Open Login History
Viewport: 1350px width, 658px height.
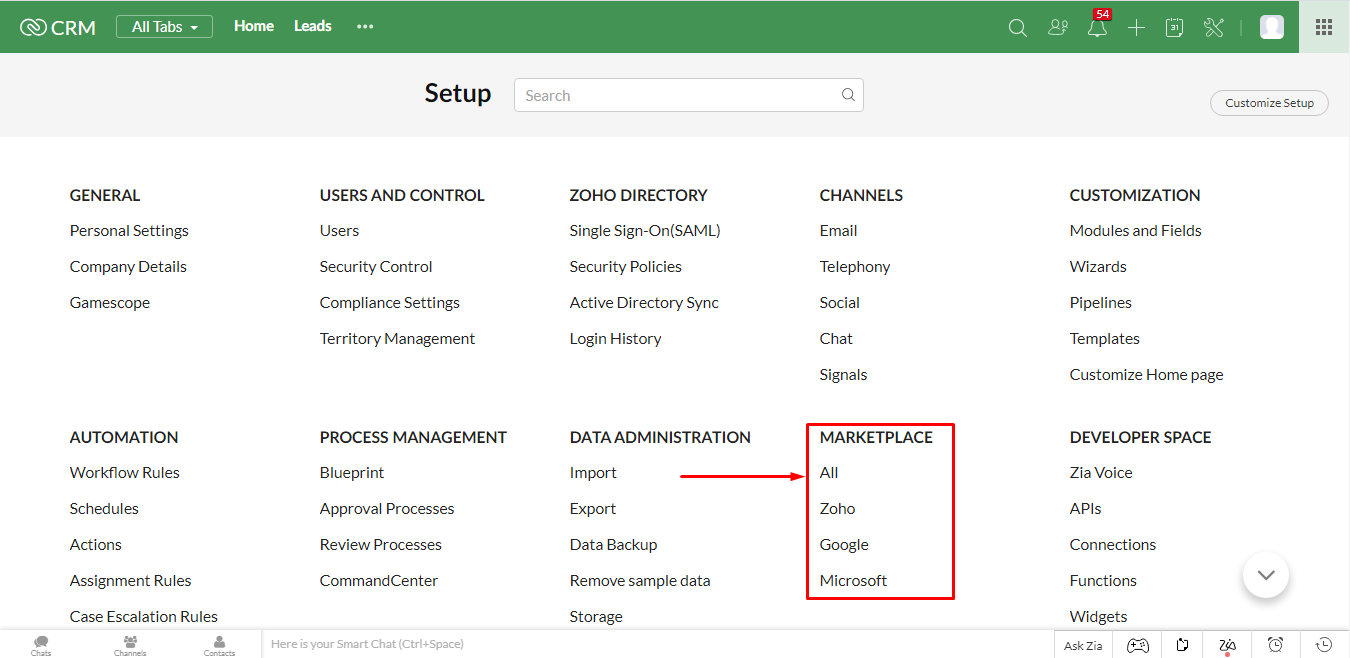point(616,339)
